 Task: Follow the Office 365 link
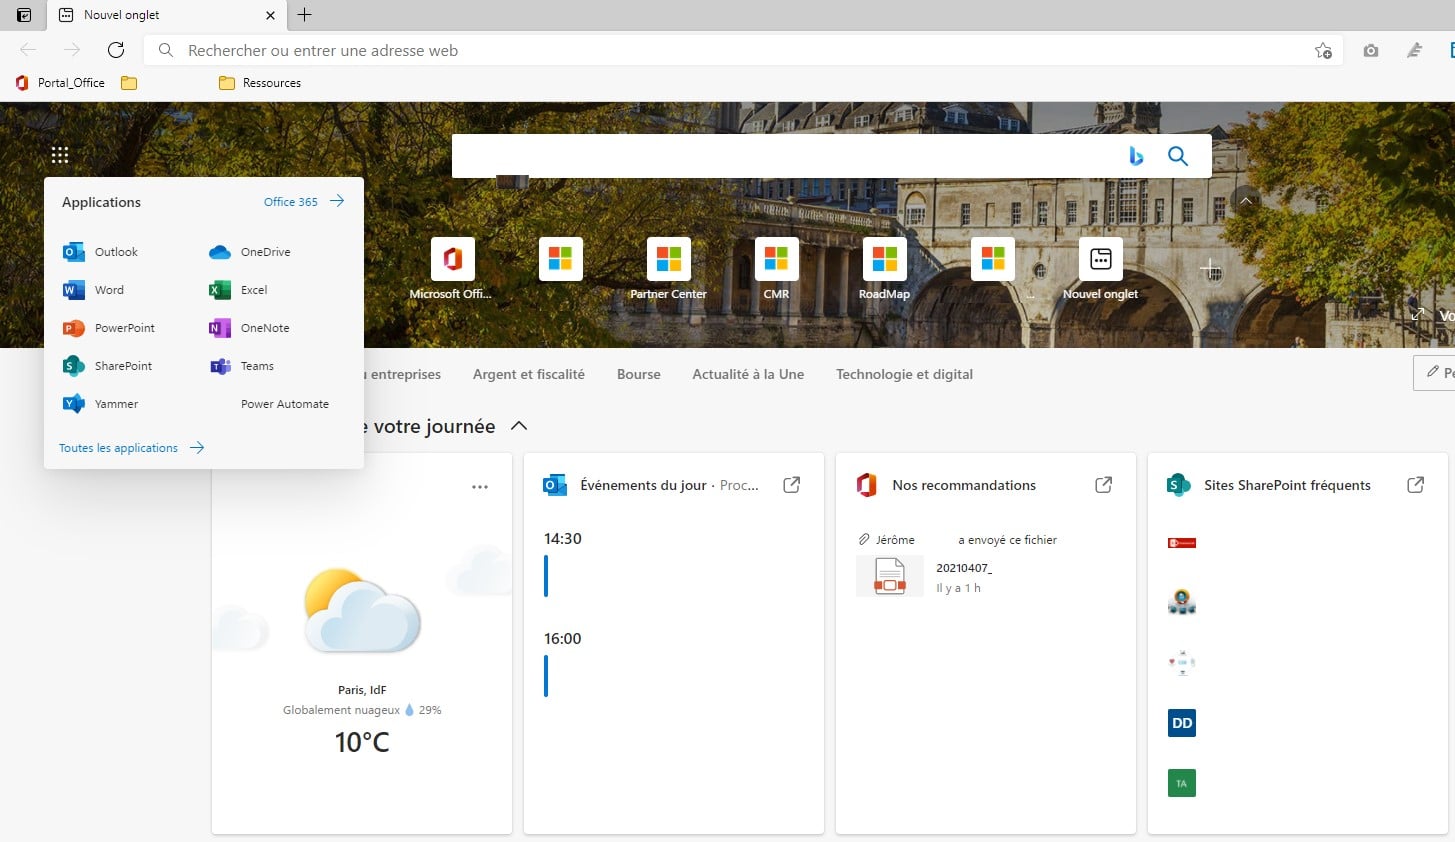click(304, 201)
